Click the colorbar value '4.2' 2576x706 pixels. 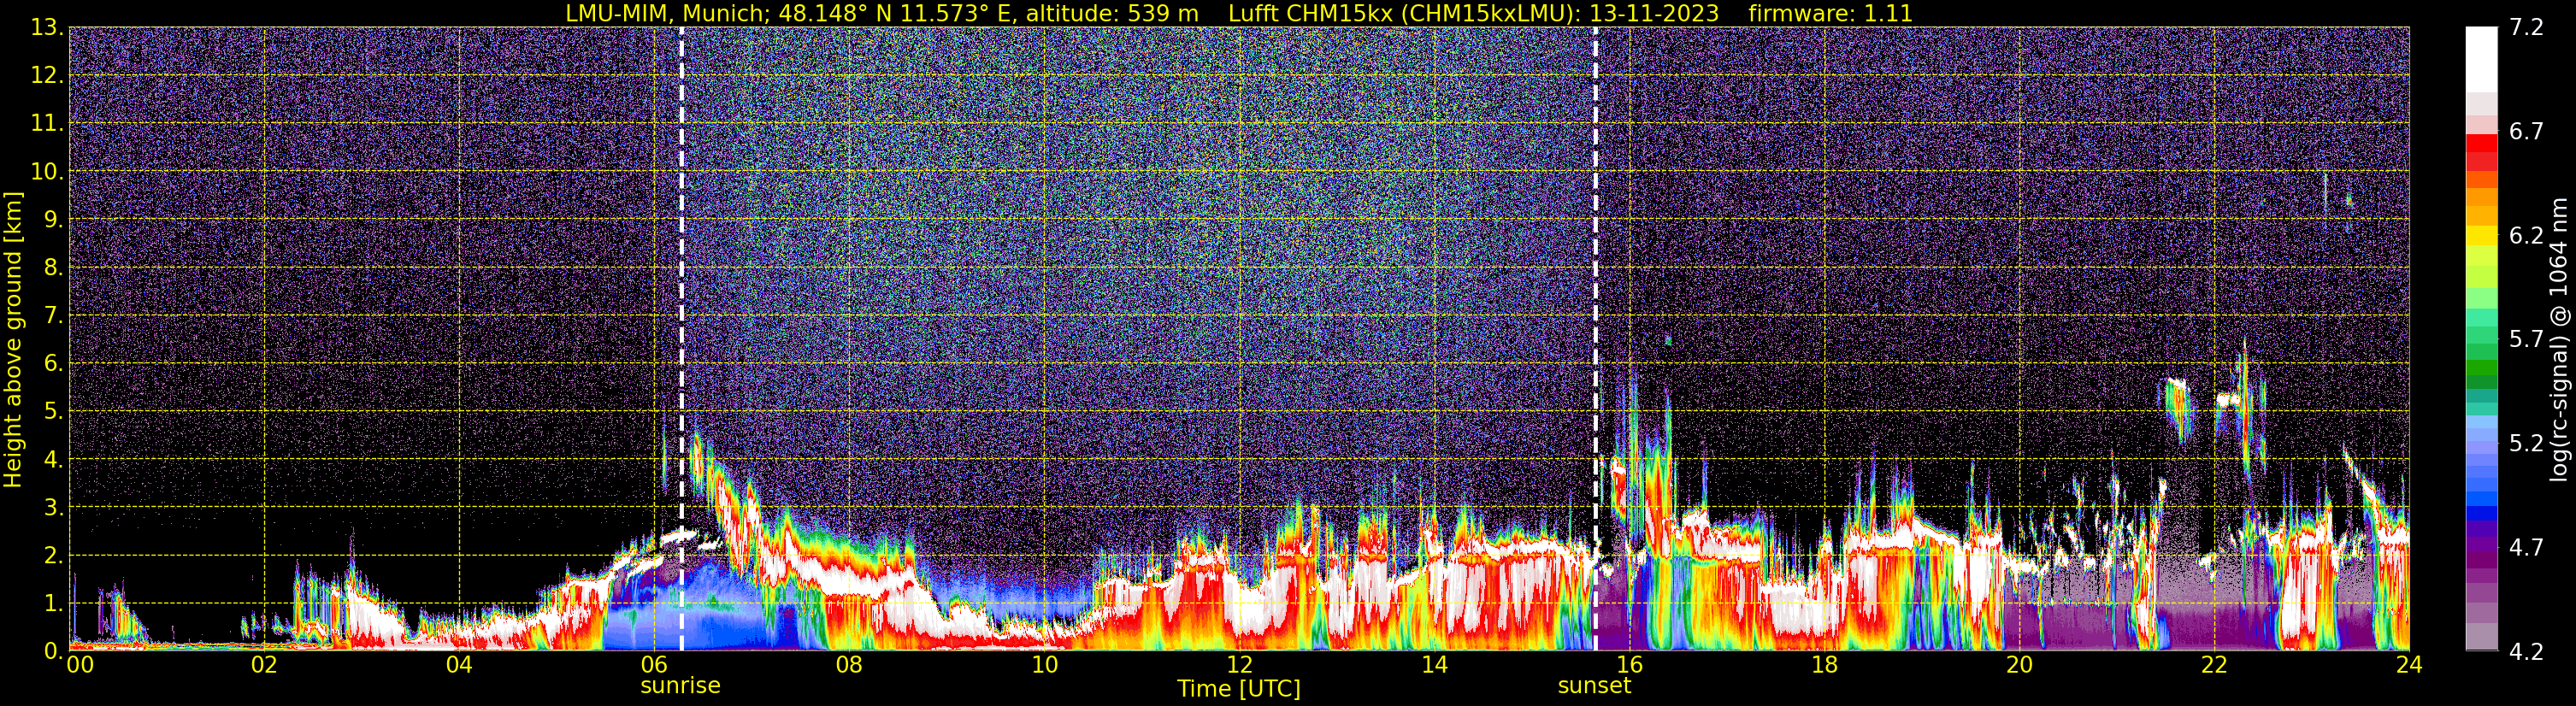pyautogui.click(x=2526, y=651)
